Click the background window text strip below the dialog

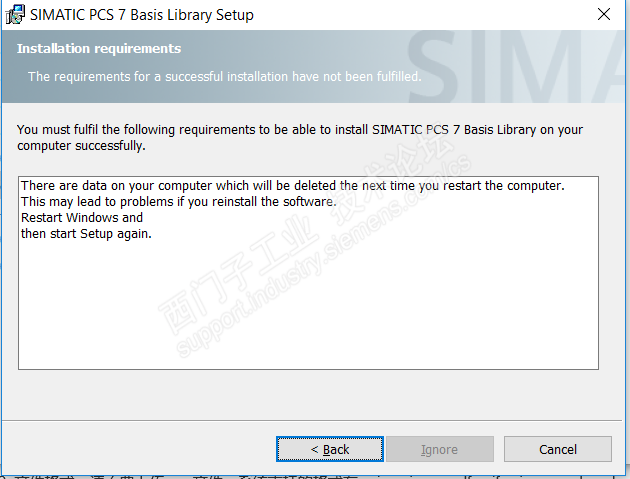point(300,474)
